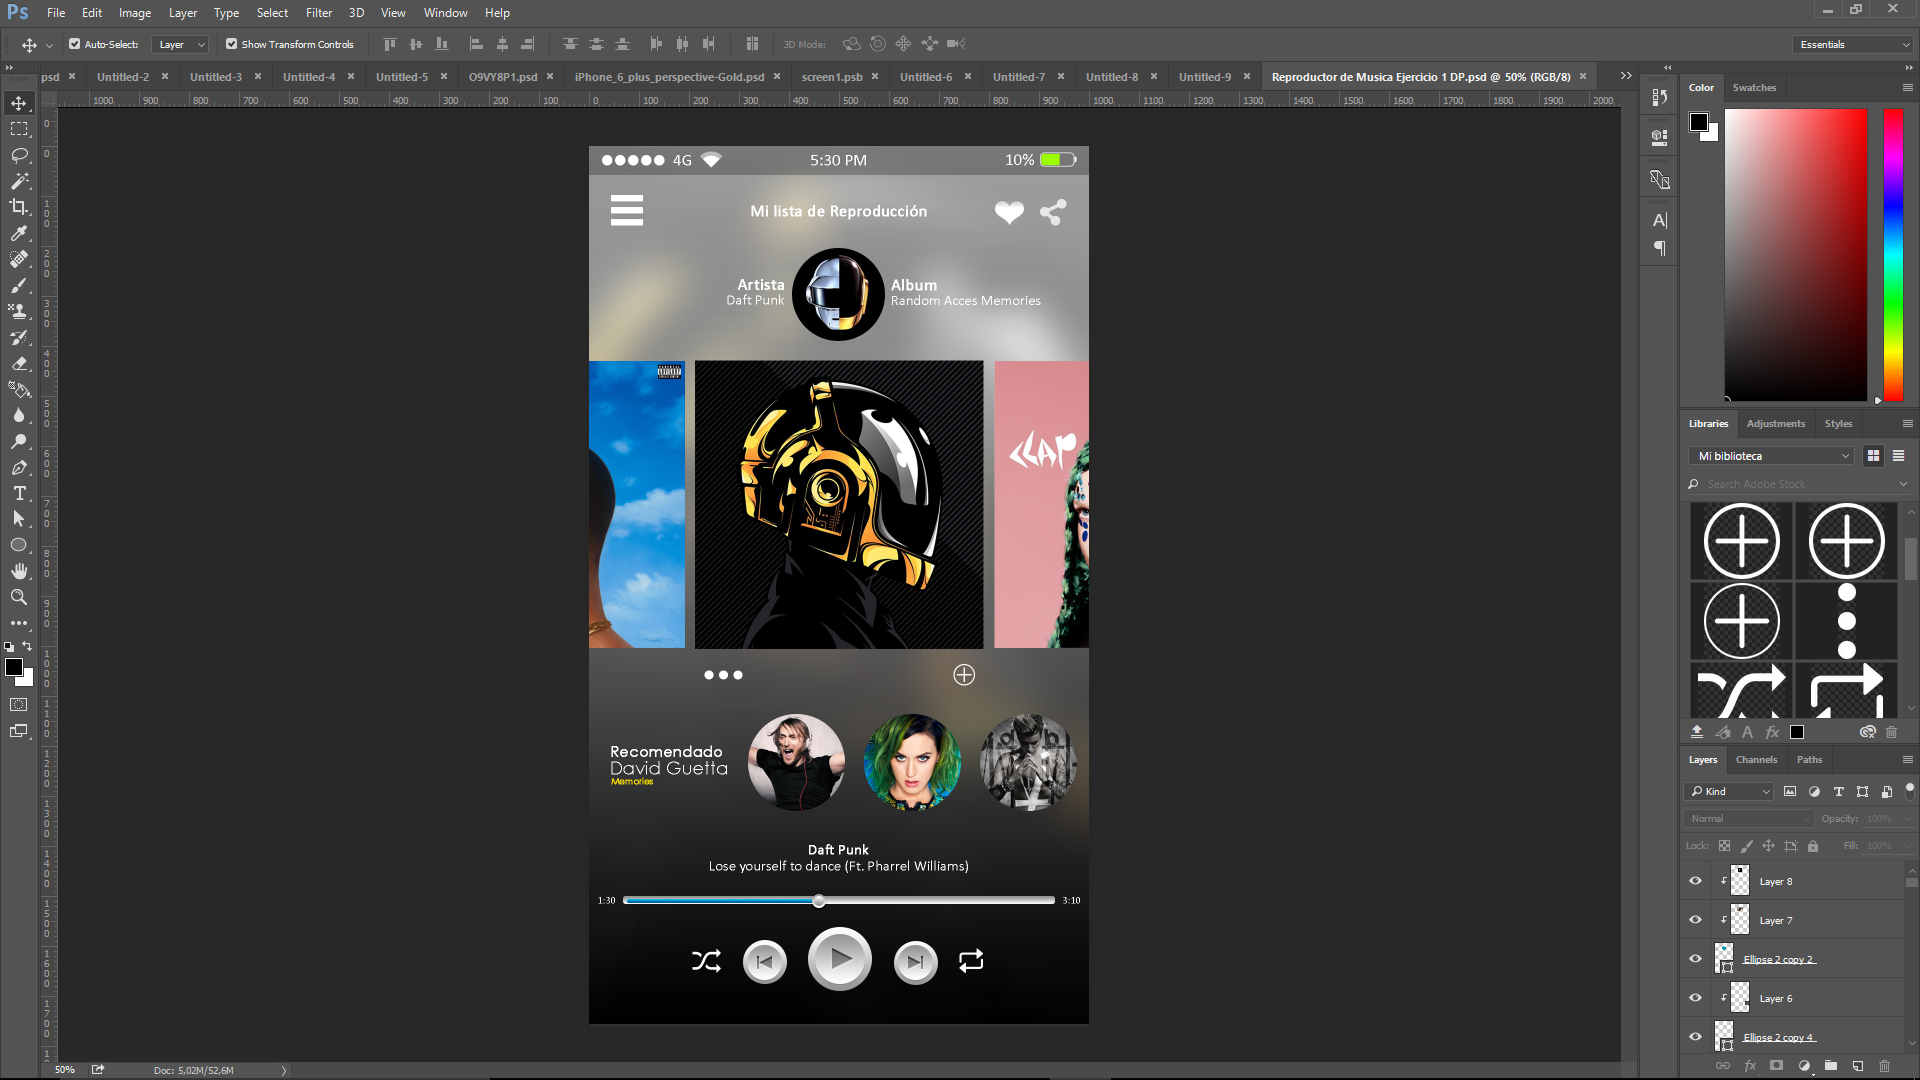This screenshot has width=1920, height=1080.
Task: Open the Filter menu
Action: 319,13
